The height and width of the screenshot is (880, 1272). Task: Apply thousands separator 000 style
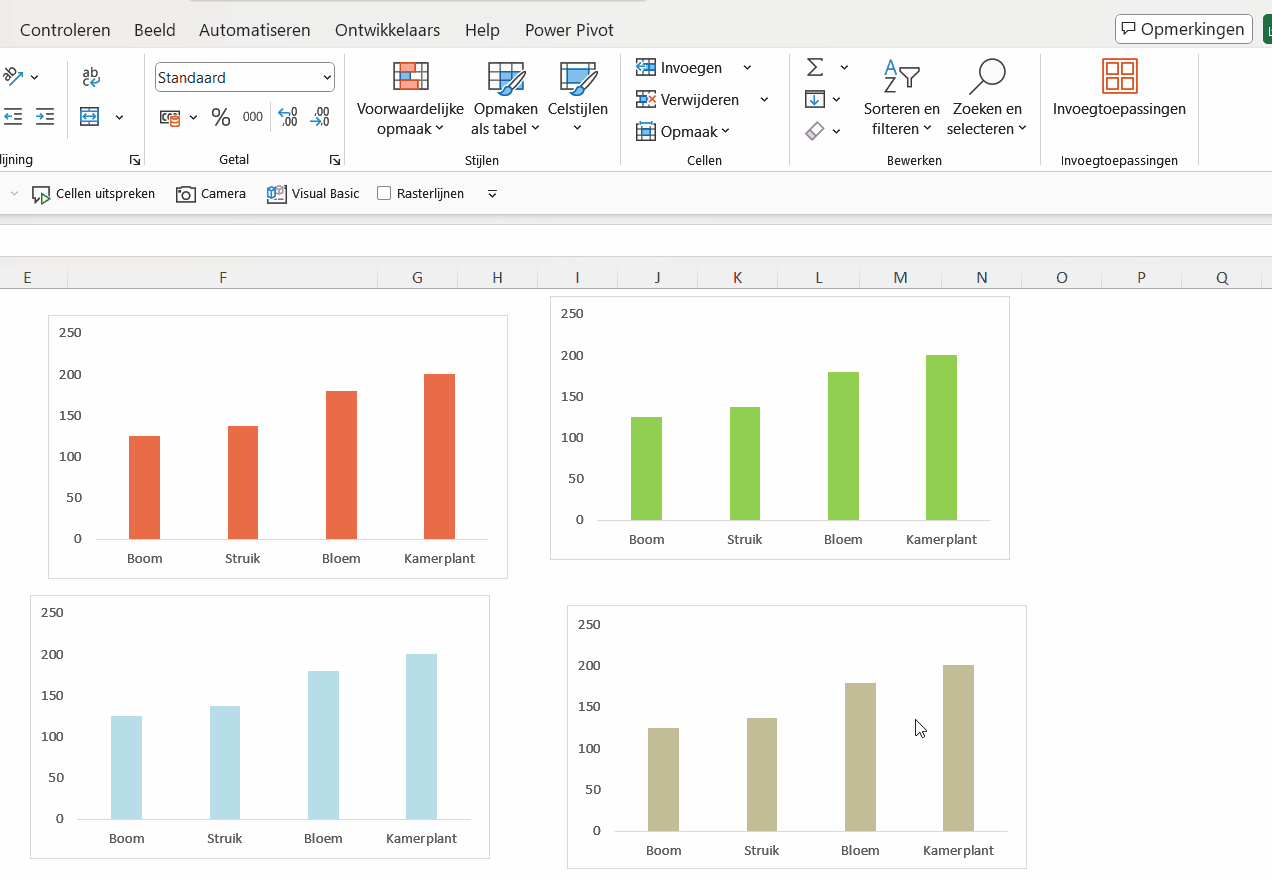pos(253,118)
